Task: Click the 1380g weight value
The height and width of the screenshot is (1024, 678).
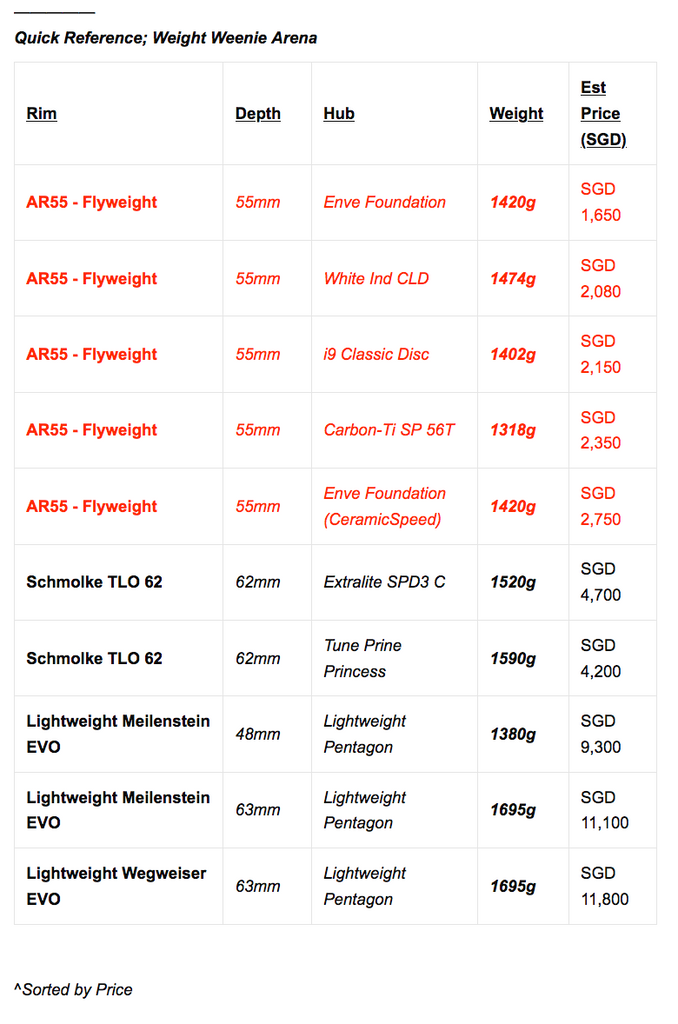Action: [513, 735]
